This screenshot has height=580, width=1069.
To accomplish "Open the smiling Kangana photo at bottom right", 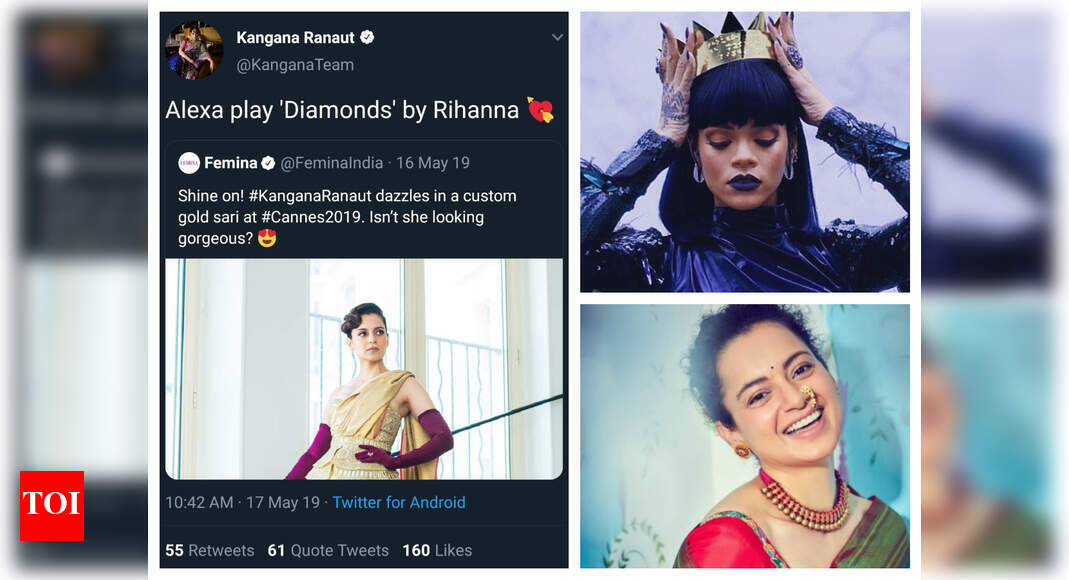I will coord(745,436).
